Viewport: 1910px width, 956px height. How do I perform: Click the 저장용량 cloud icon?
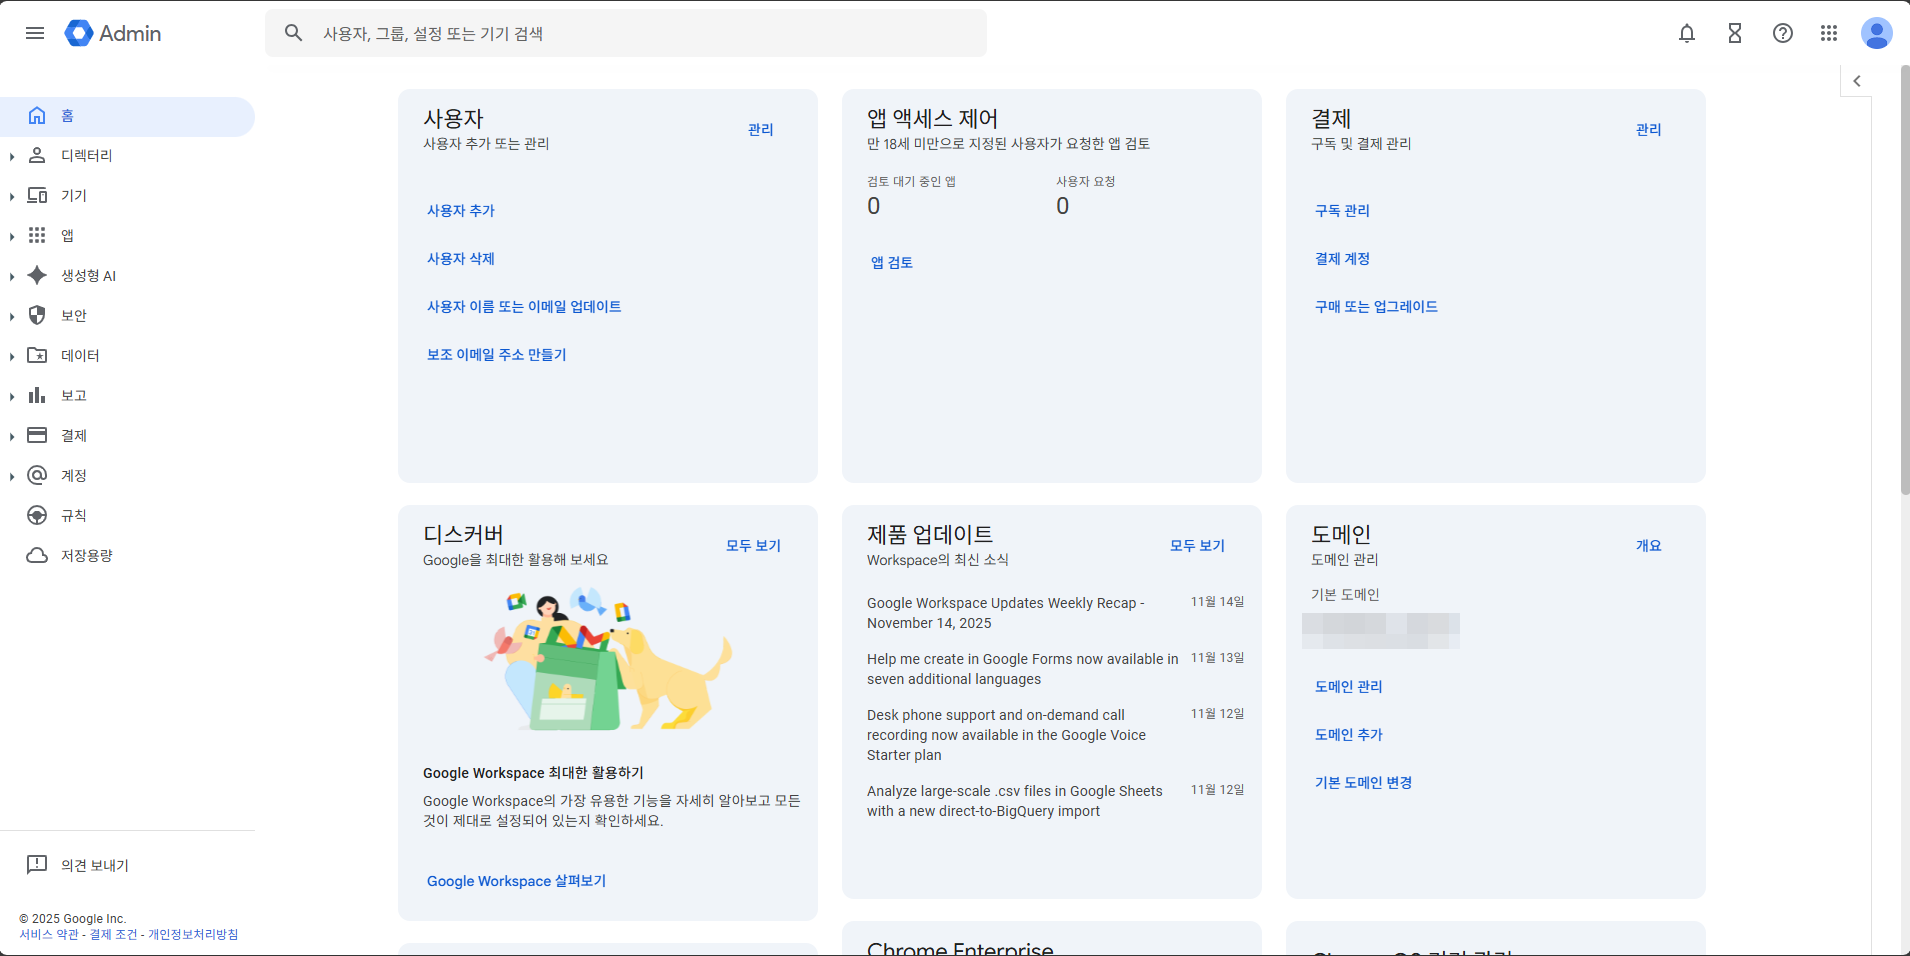pos(37,555)
